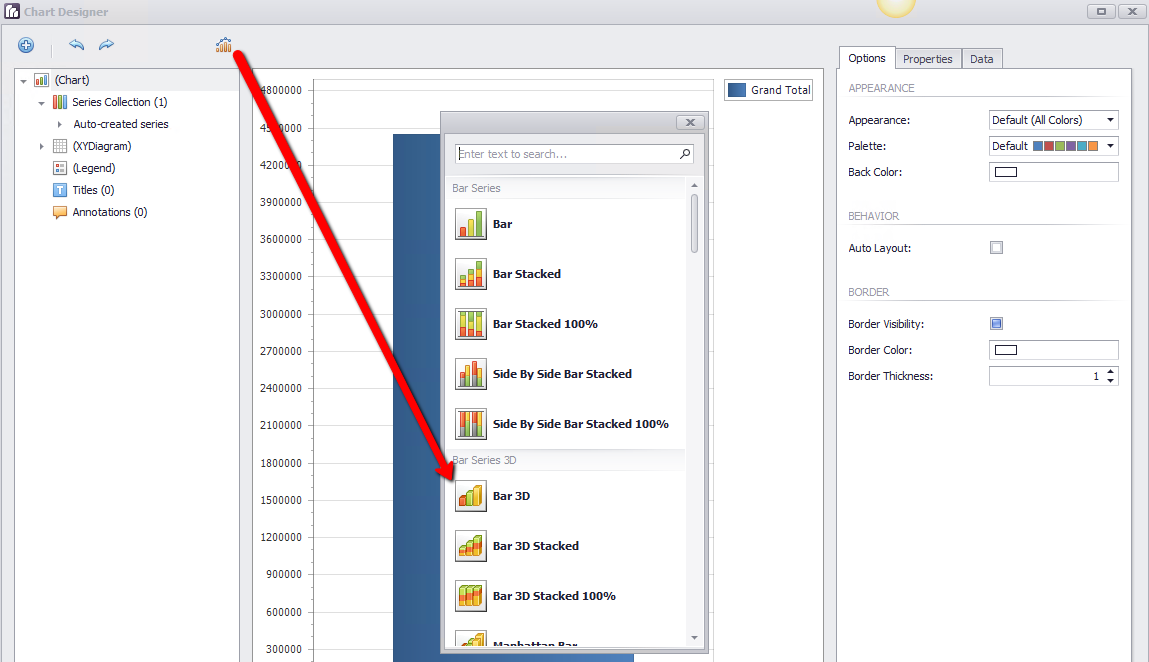Expand the Auto-created series tree node

[x=59, y=124]
